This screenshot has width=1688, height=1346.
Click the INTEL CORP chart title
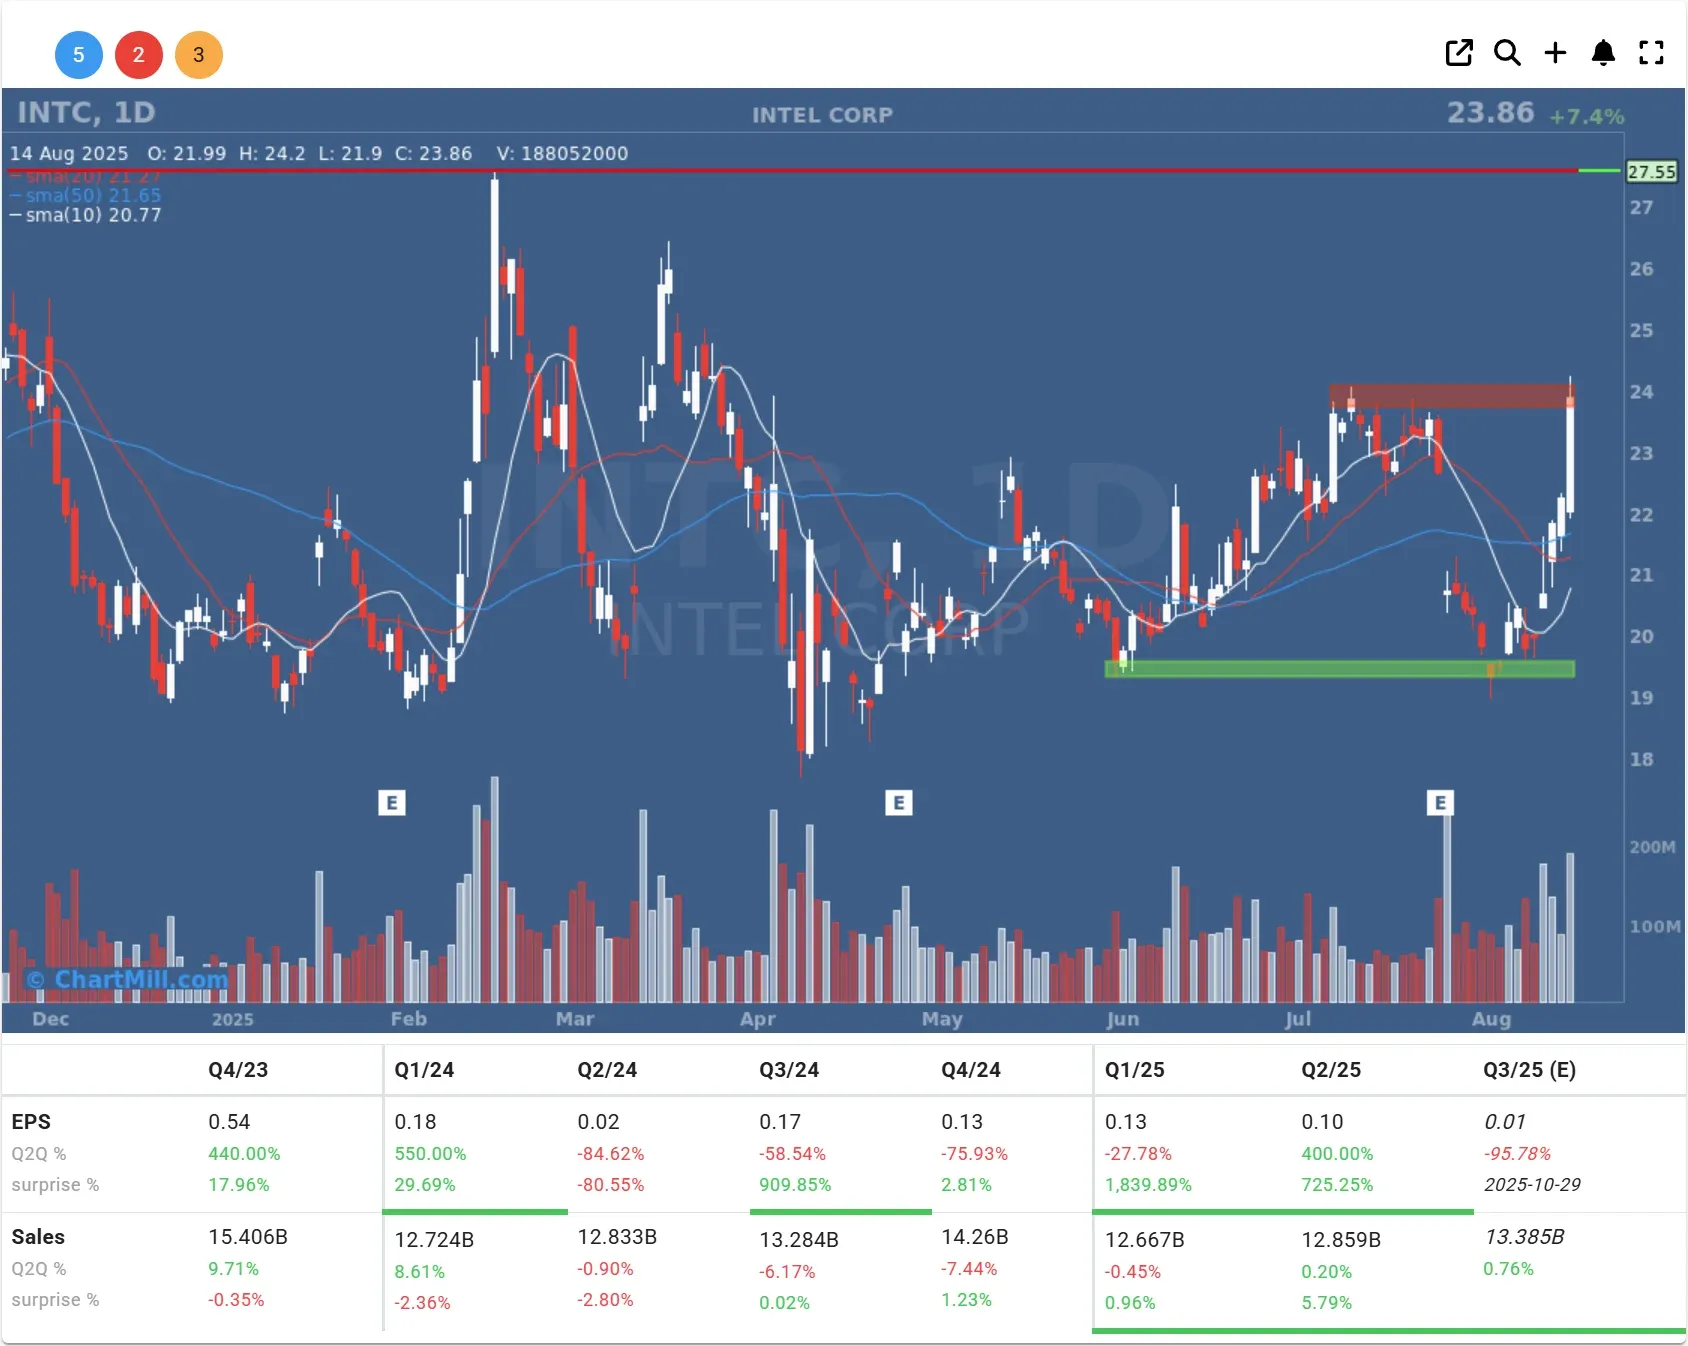[822, 115]
